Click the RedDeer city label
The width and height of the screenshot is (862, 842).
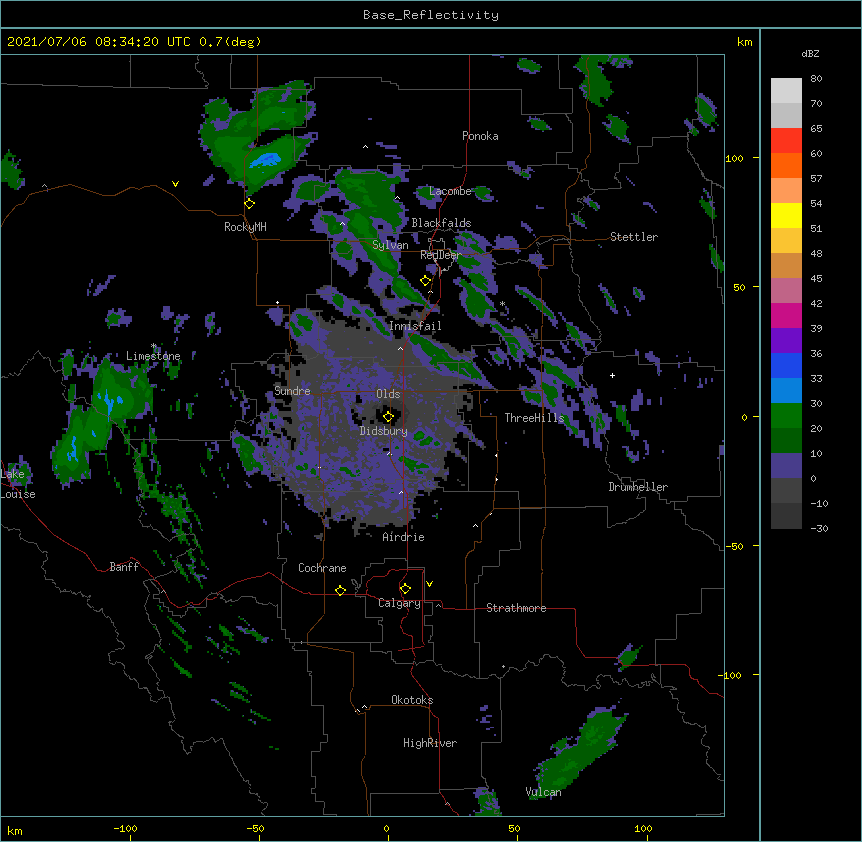(x=441, y=255)
